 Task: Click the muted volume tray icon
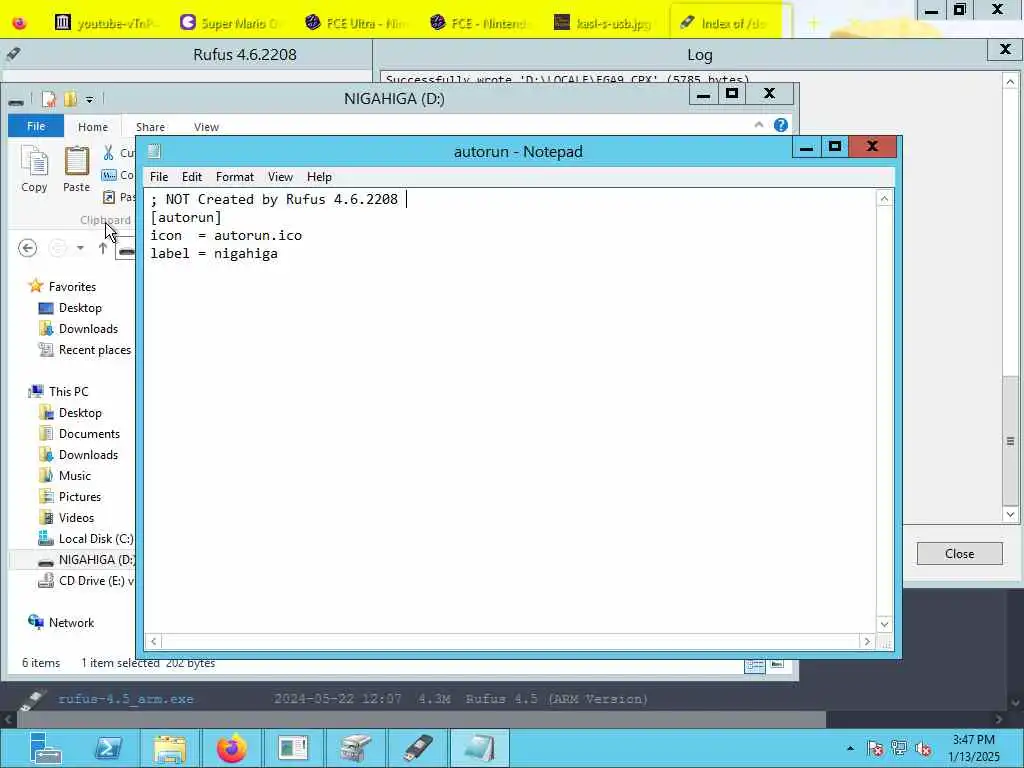923,748
